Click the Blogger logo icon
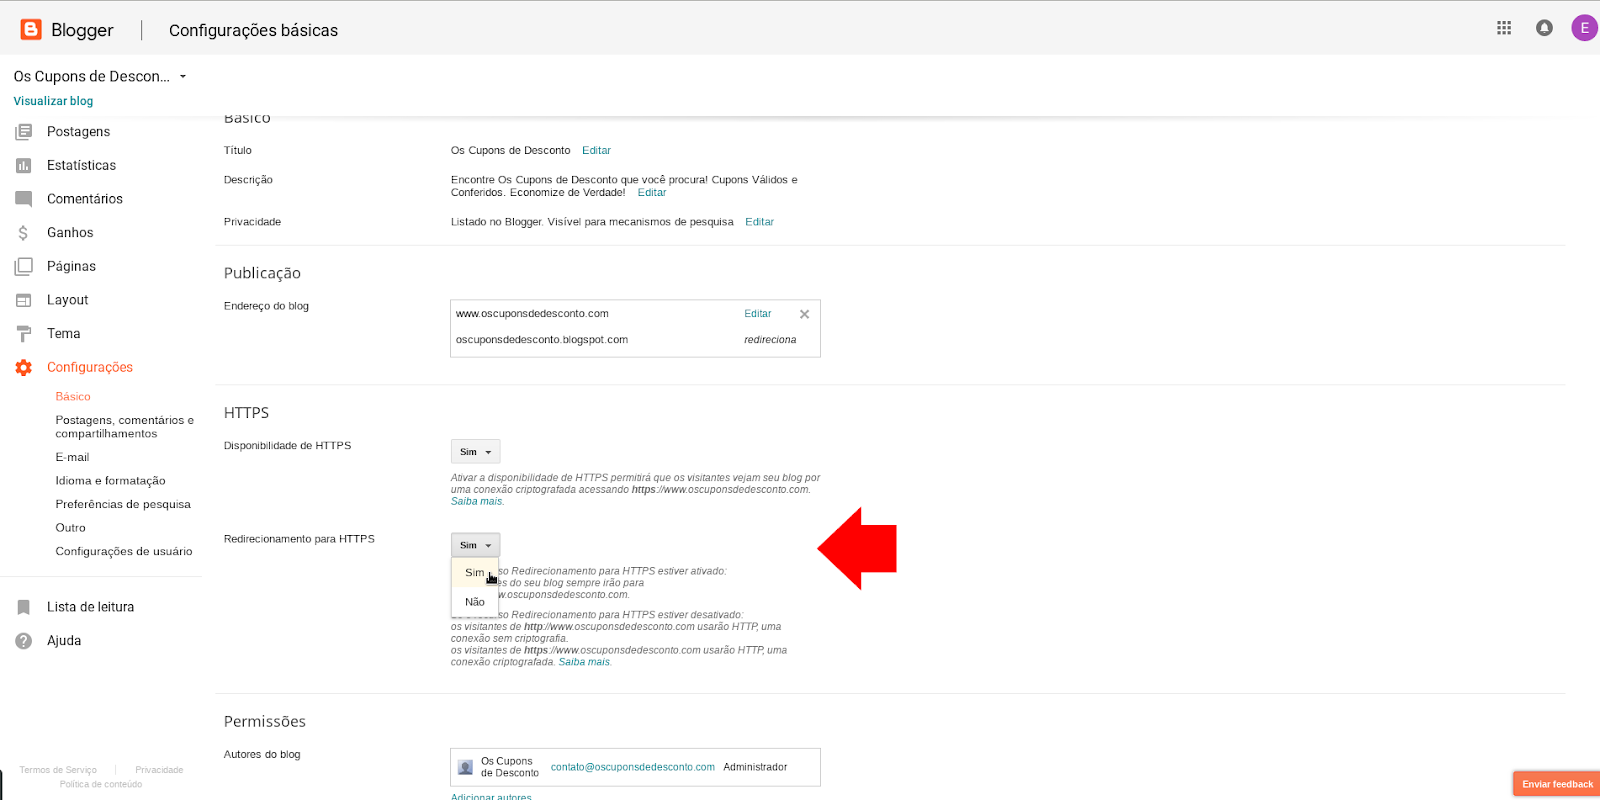This screenshot has width=1600, height=800. 31,30
